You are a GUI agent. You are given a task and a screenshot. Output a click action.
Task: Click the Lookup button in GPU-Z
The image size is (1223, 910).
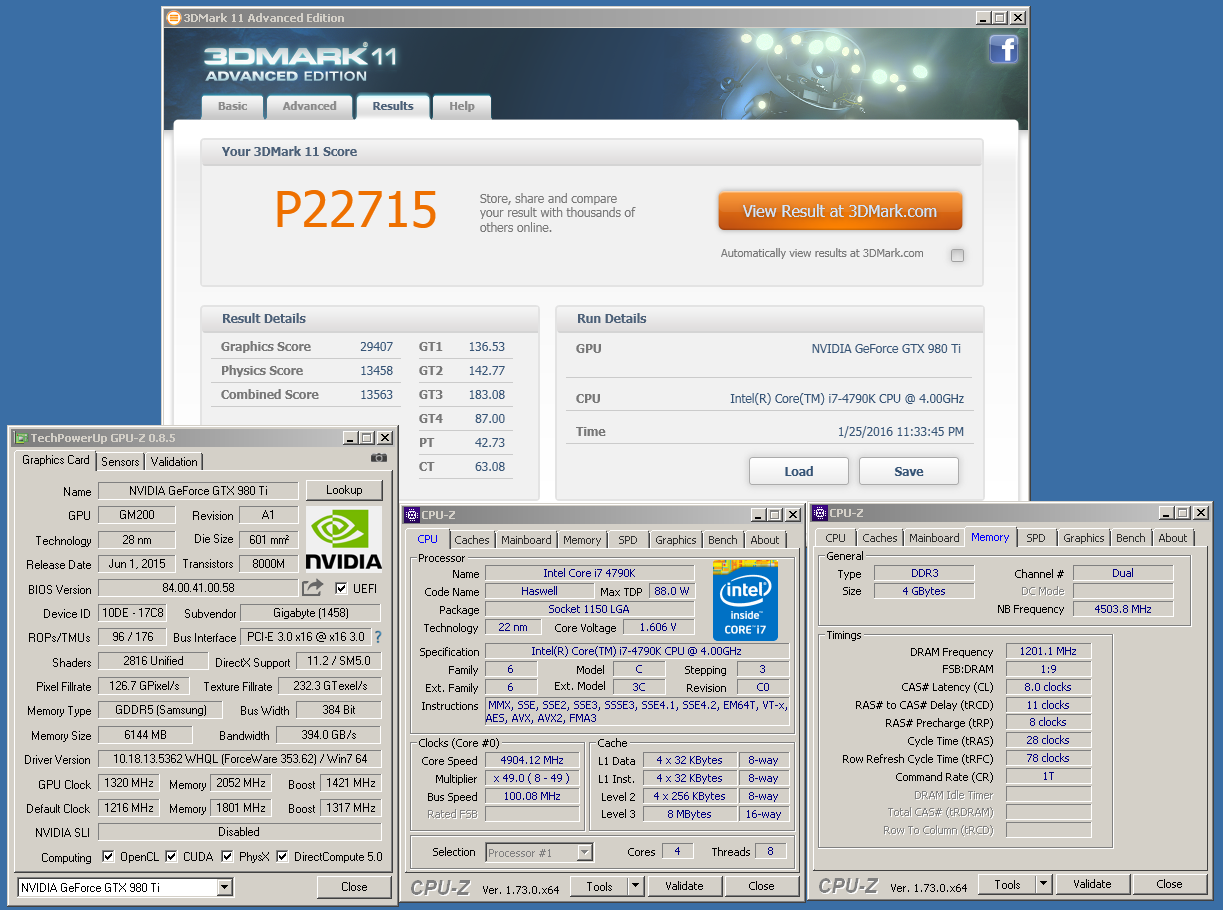click(344, 490)
